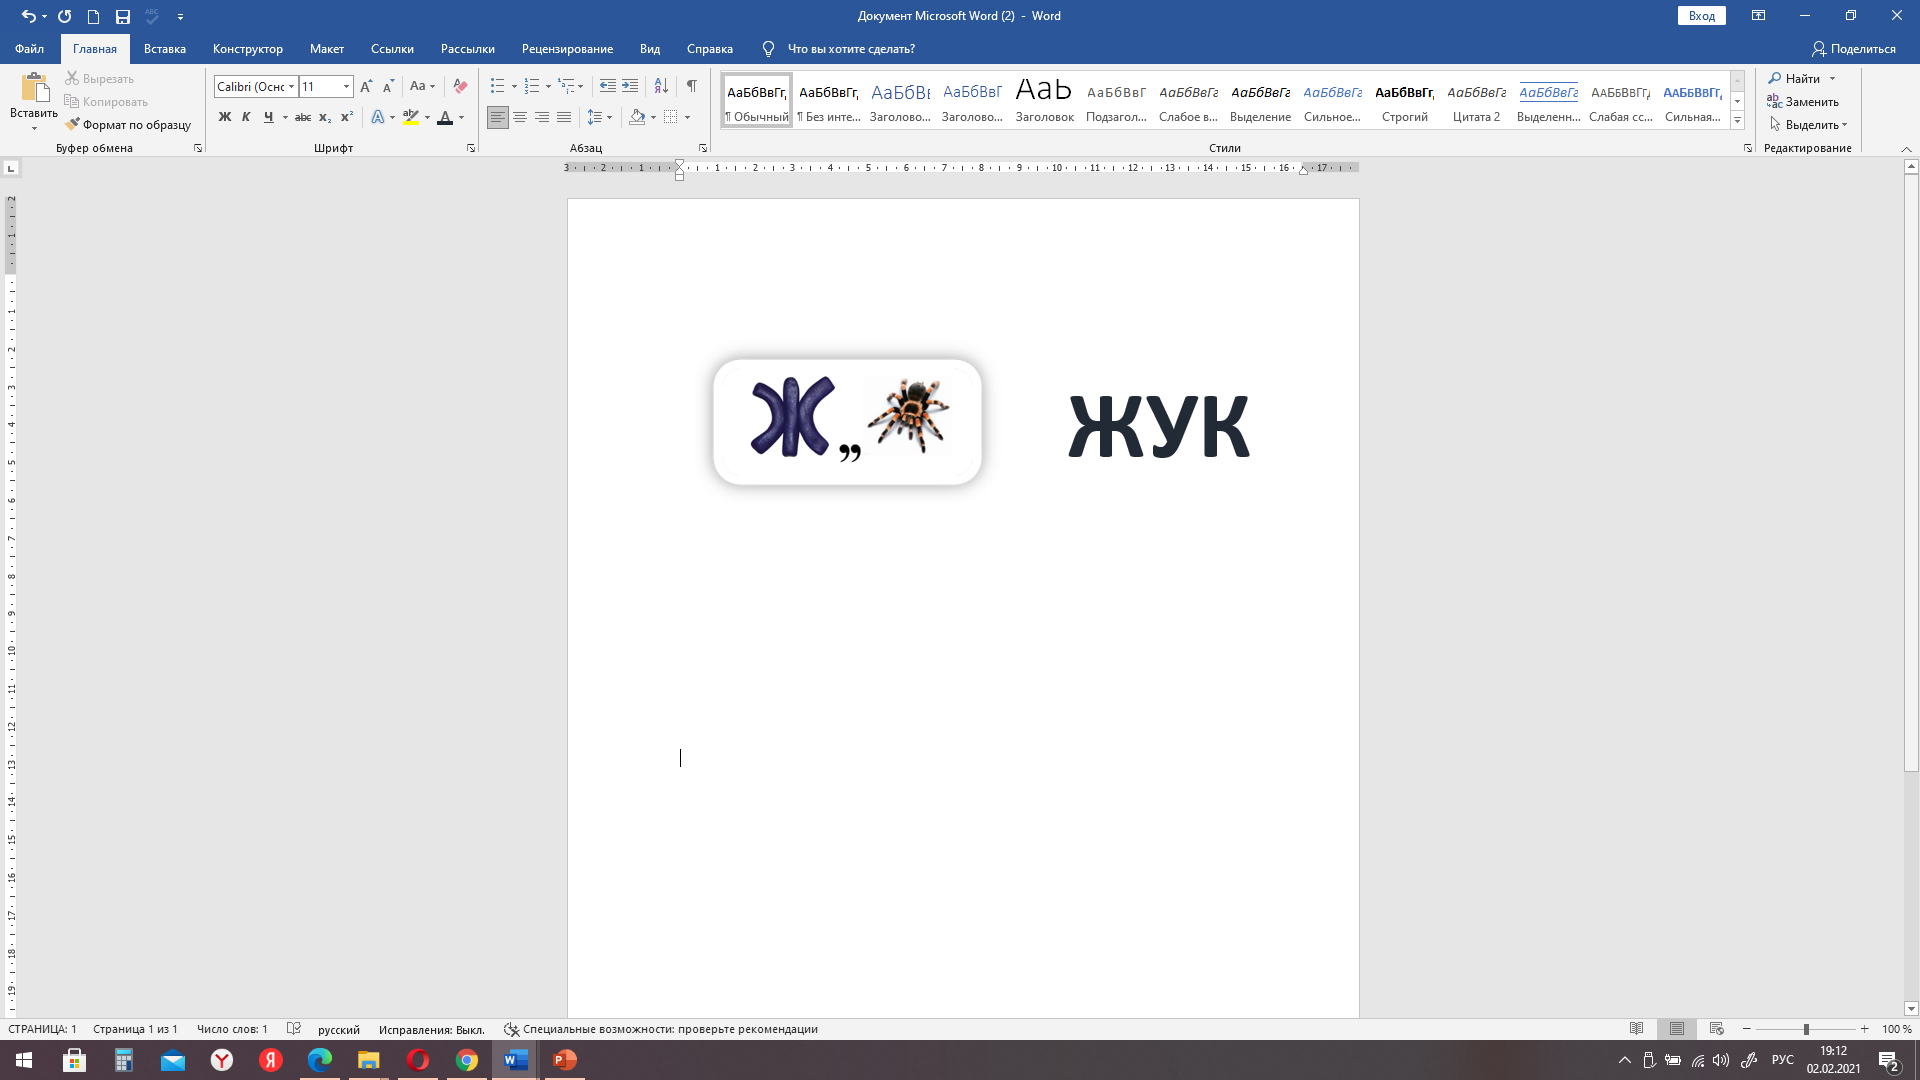Switch to Read Mode view icon

point(1637,1029)
